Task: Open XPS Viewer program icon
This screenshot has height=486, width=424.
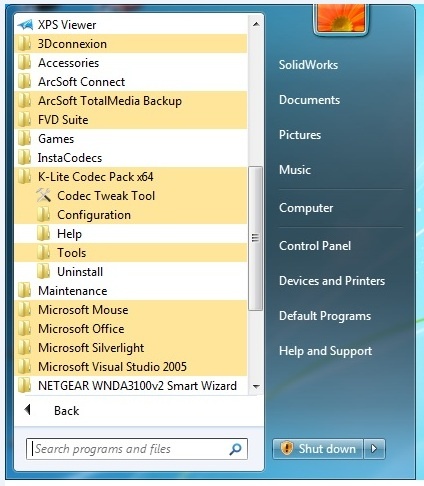Action: [x=25, y=25]
